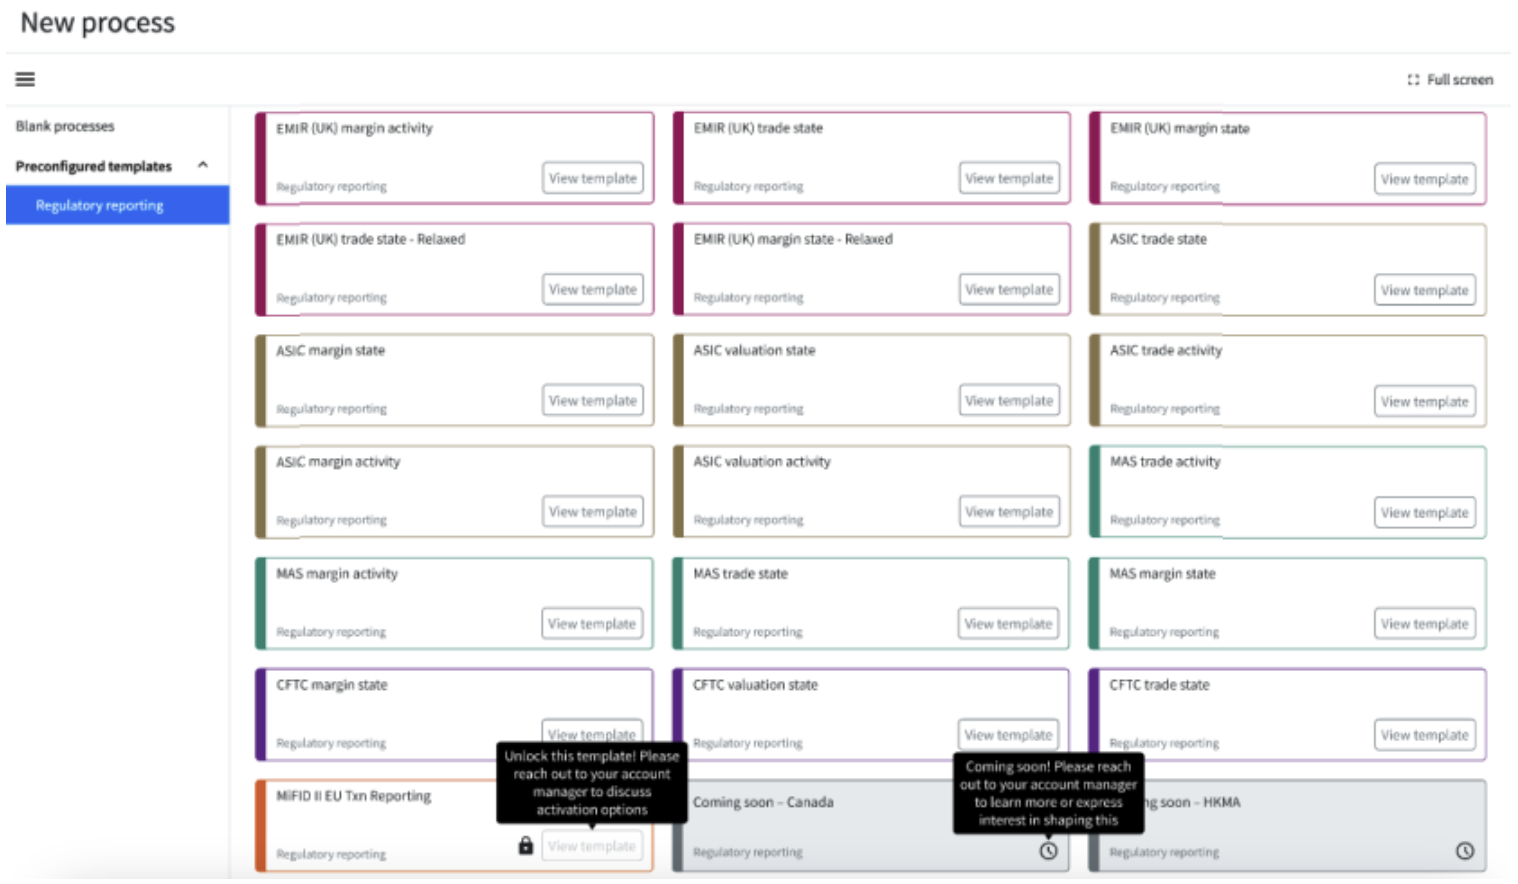Image resolution: width=1518 pixels, height=884 pixels.
Task: Click the Full screen icon
Action: pos(1413,80)
